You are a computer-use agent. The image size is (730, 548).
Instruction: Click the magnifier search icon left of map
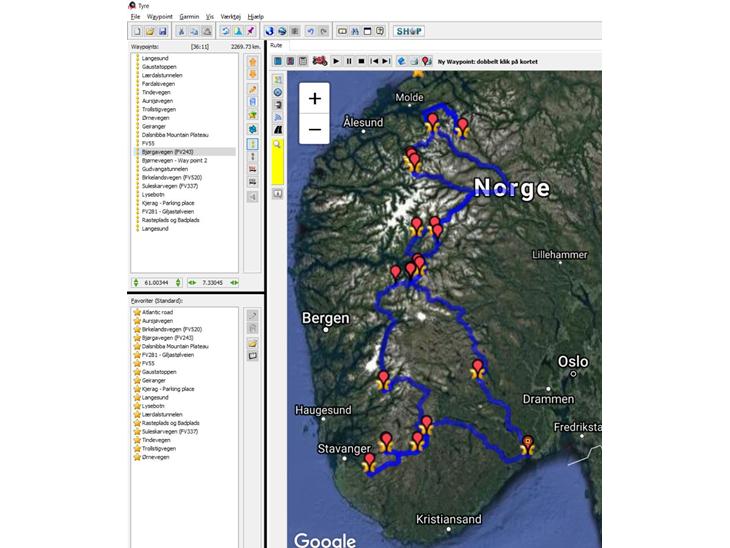tap(277, 145)
